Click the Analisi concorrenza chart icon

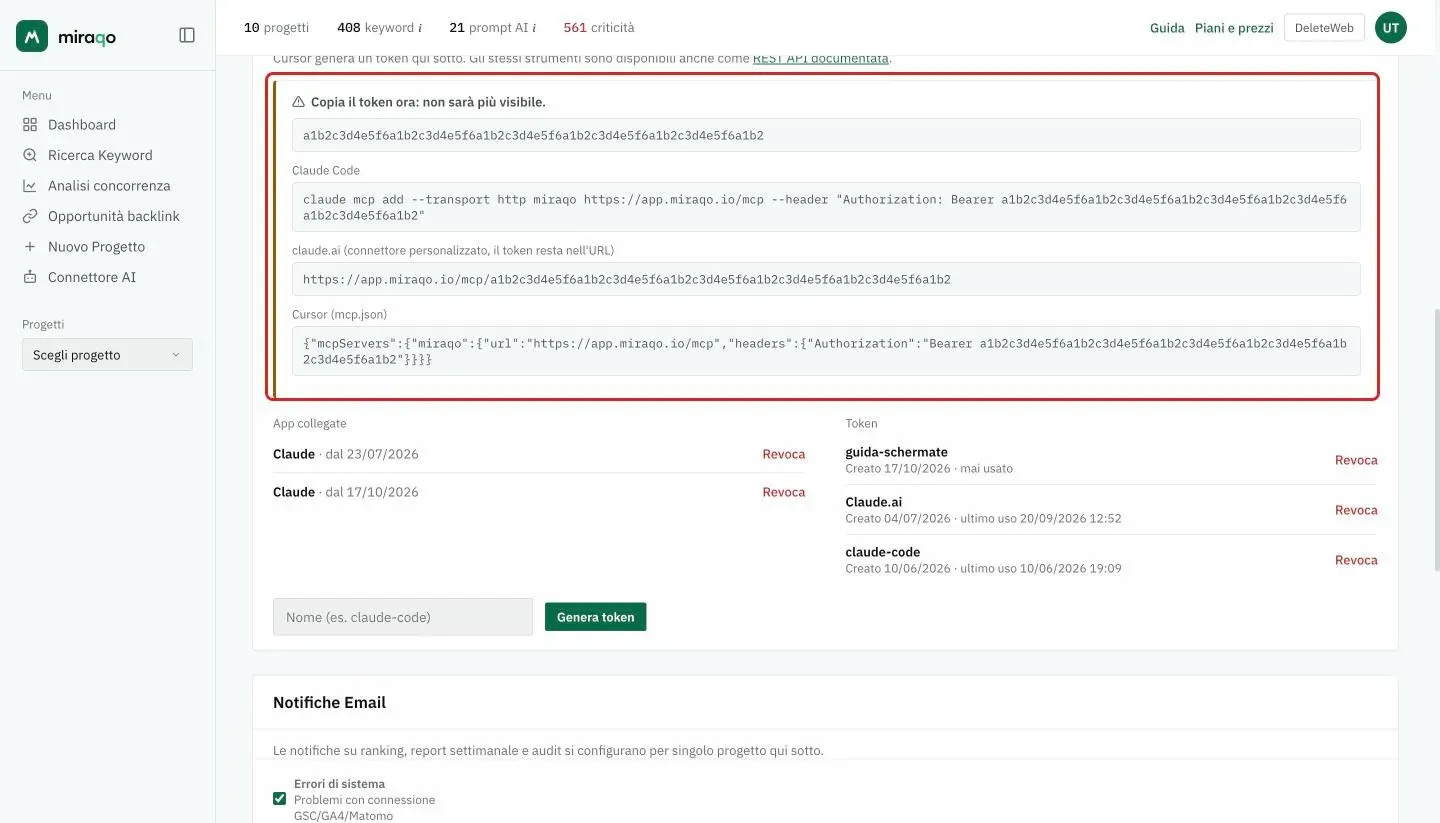click(x=30, y=186)
